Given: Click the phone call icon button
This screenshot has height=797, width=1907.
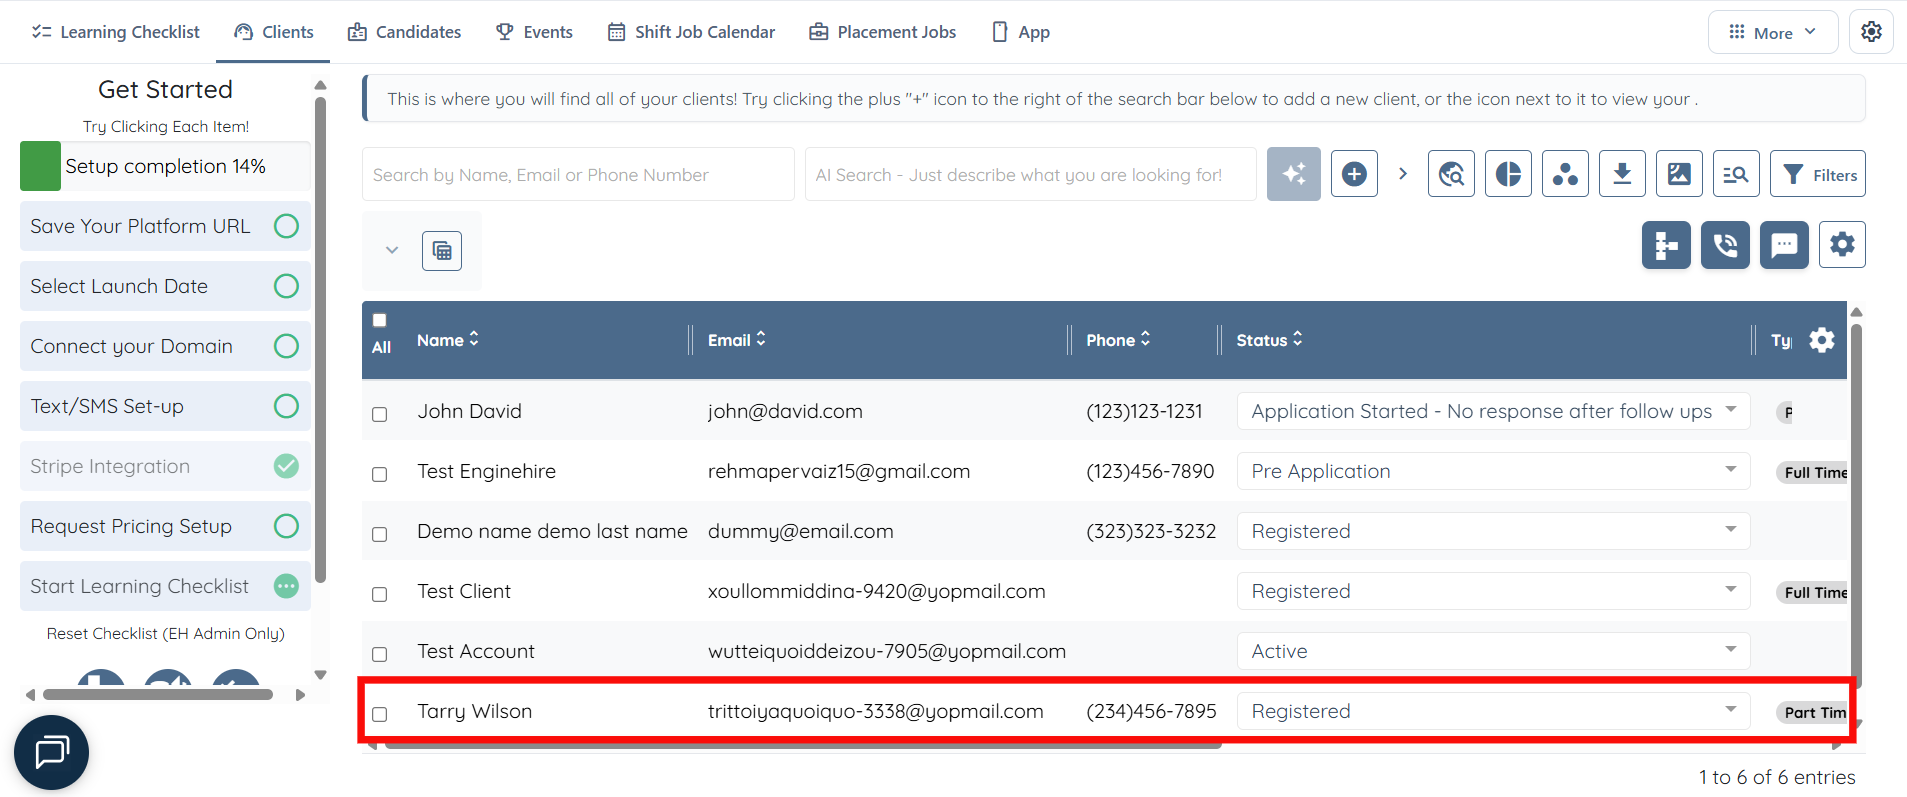Looking at the screenshot, I should 1725,245.
